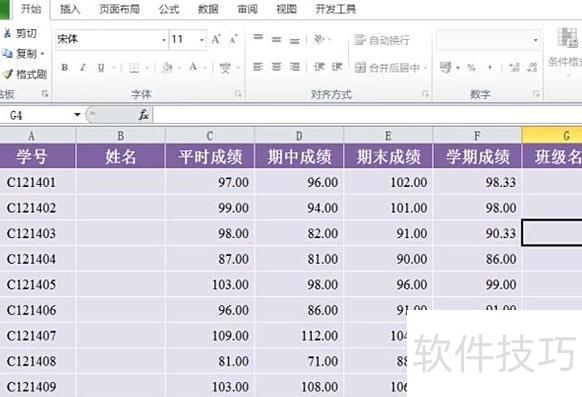Open the 数据 ribbon tab

tap(208, 9)
